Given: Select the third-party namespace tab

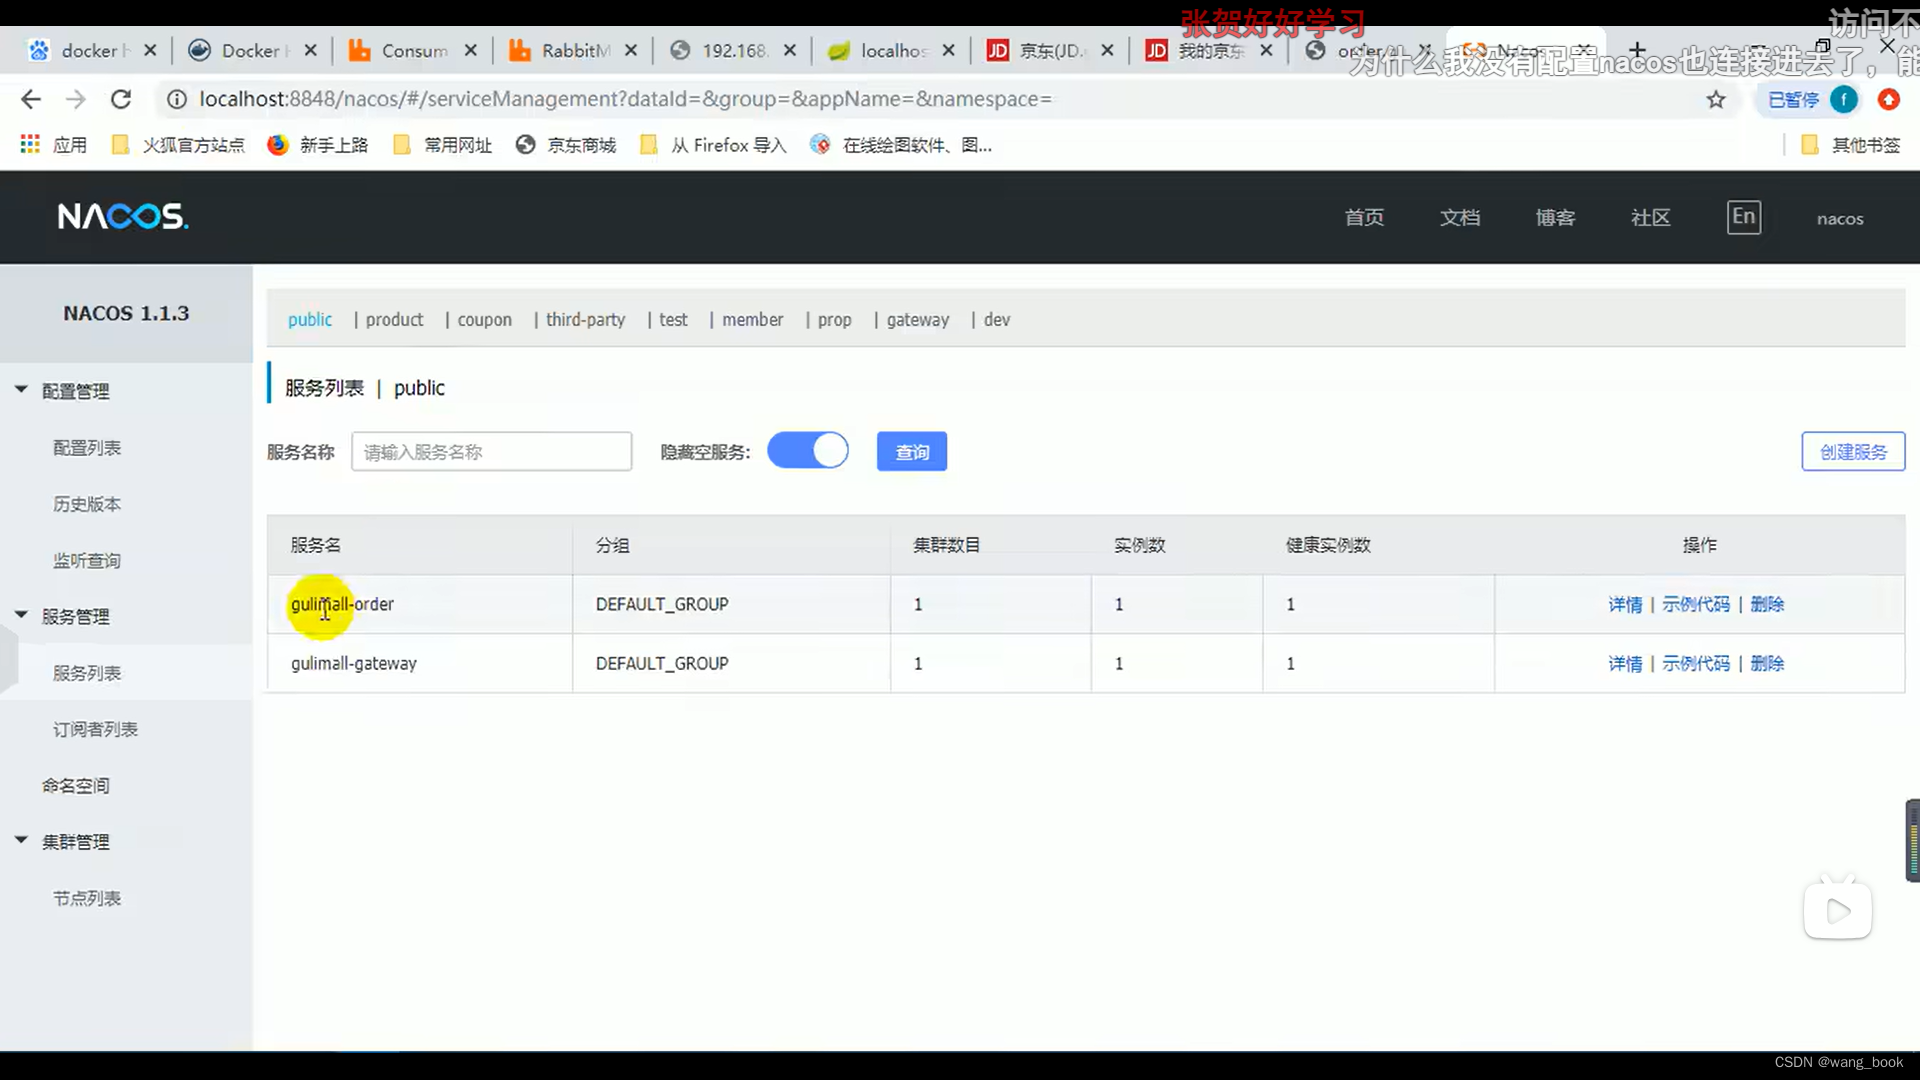Looking at the screenshot, I should [x=585, y=319].
